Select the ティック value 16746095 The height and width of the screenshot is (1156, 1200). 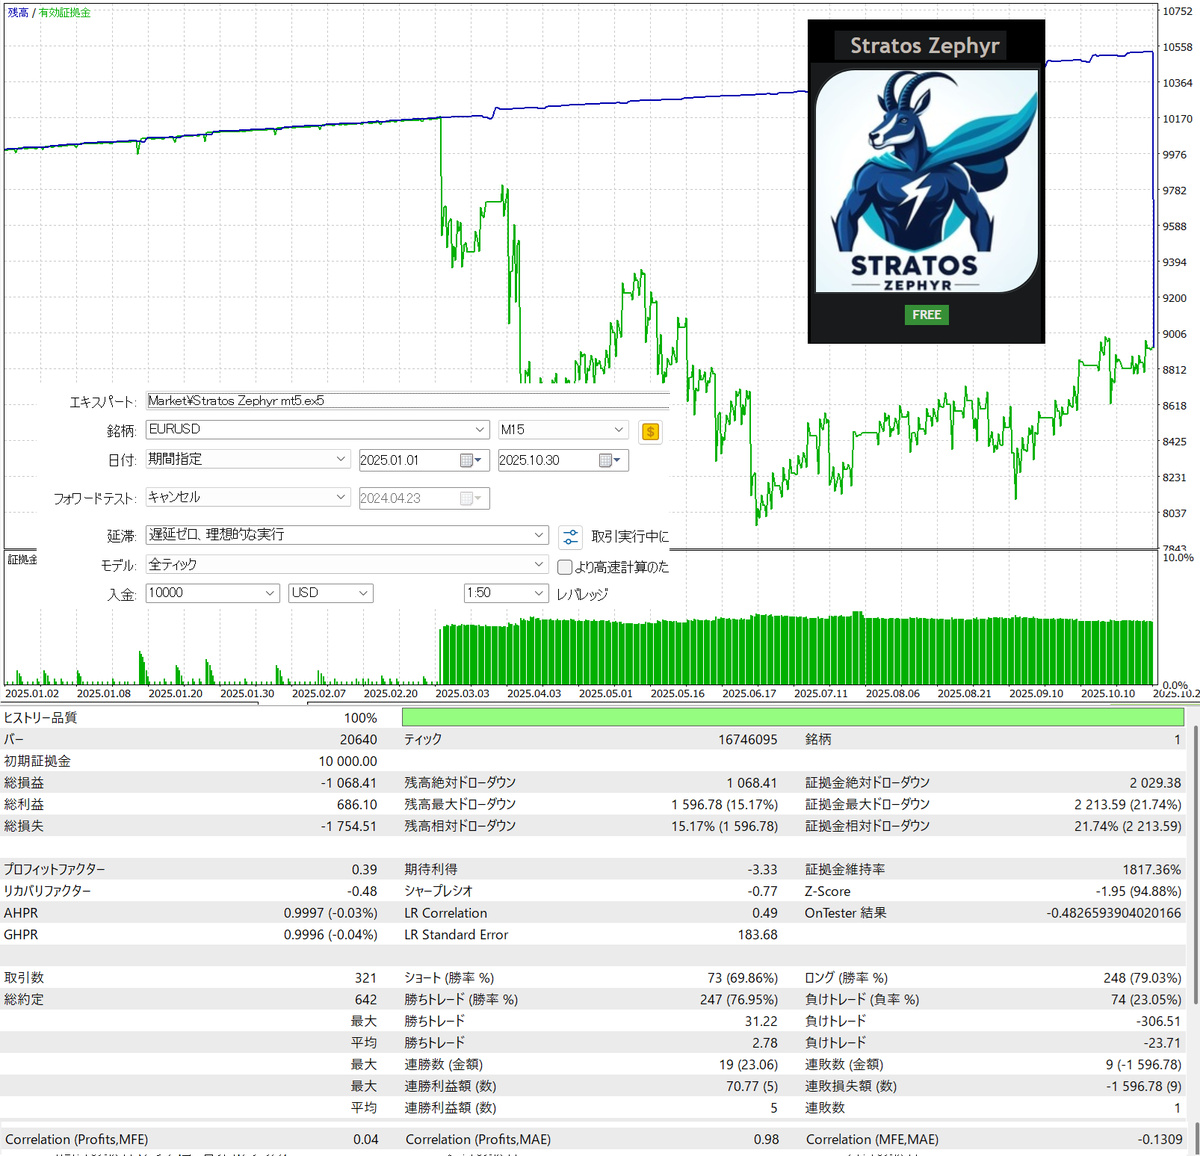[x=747, y=740]
